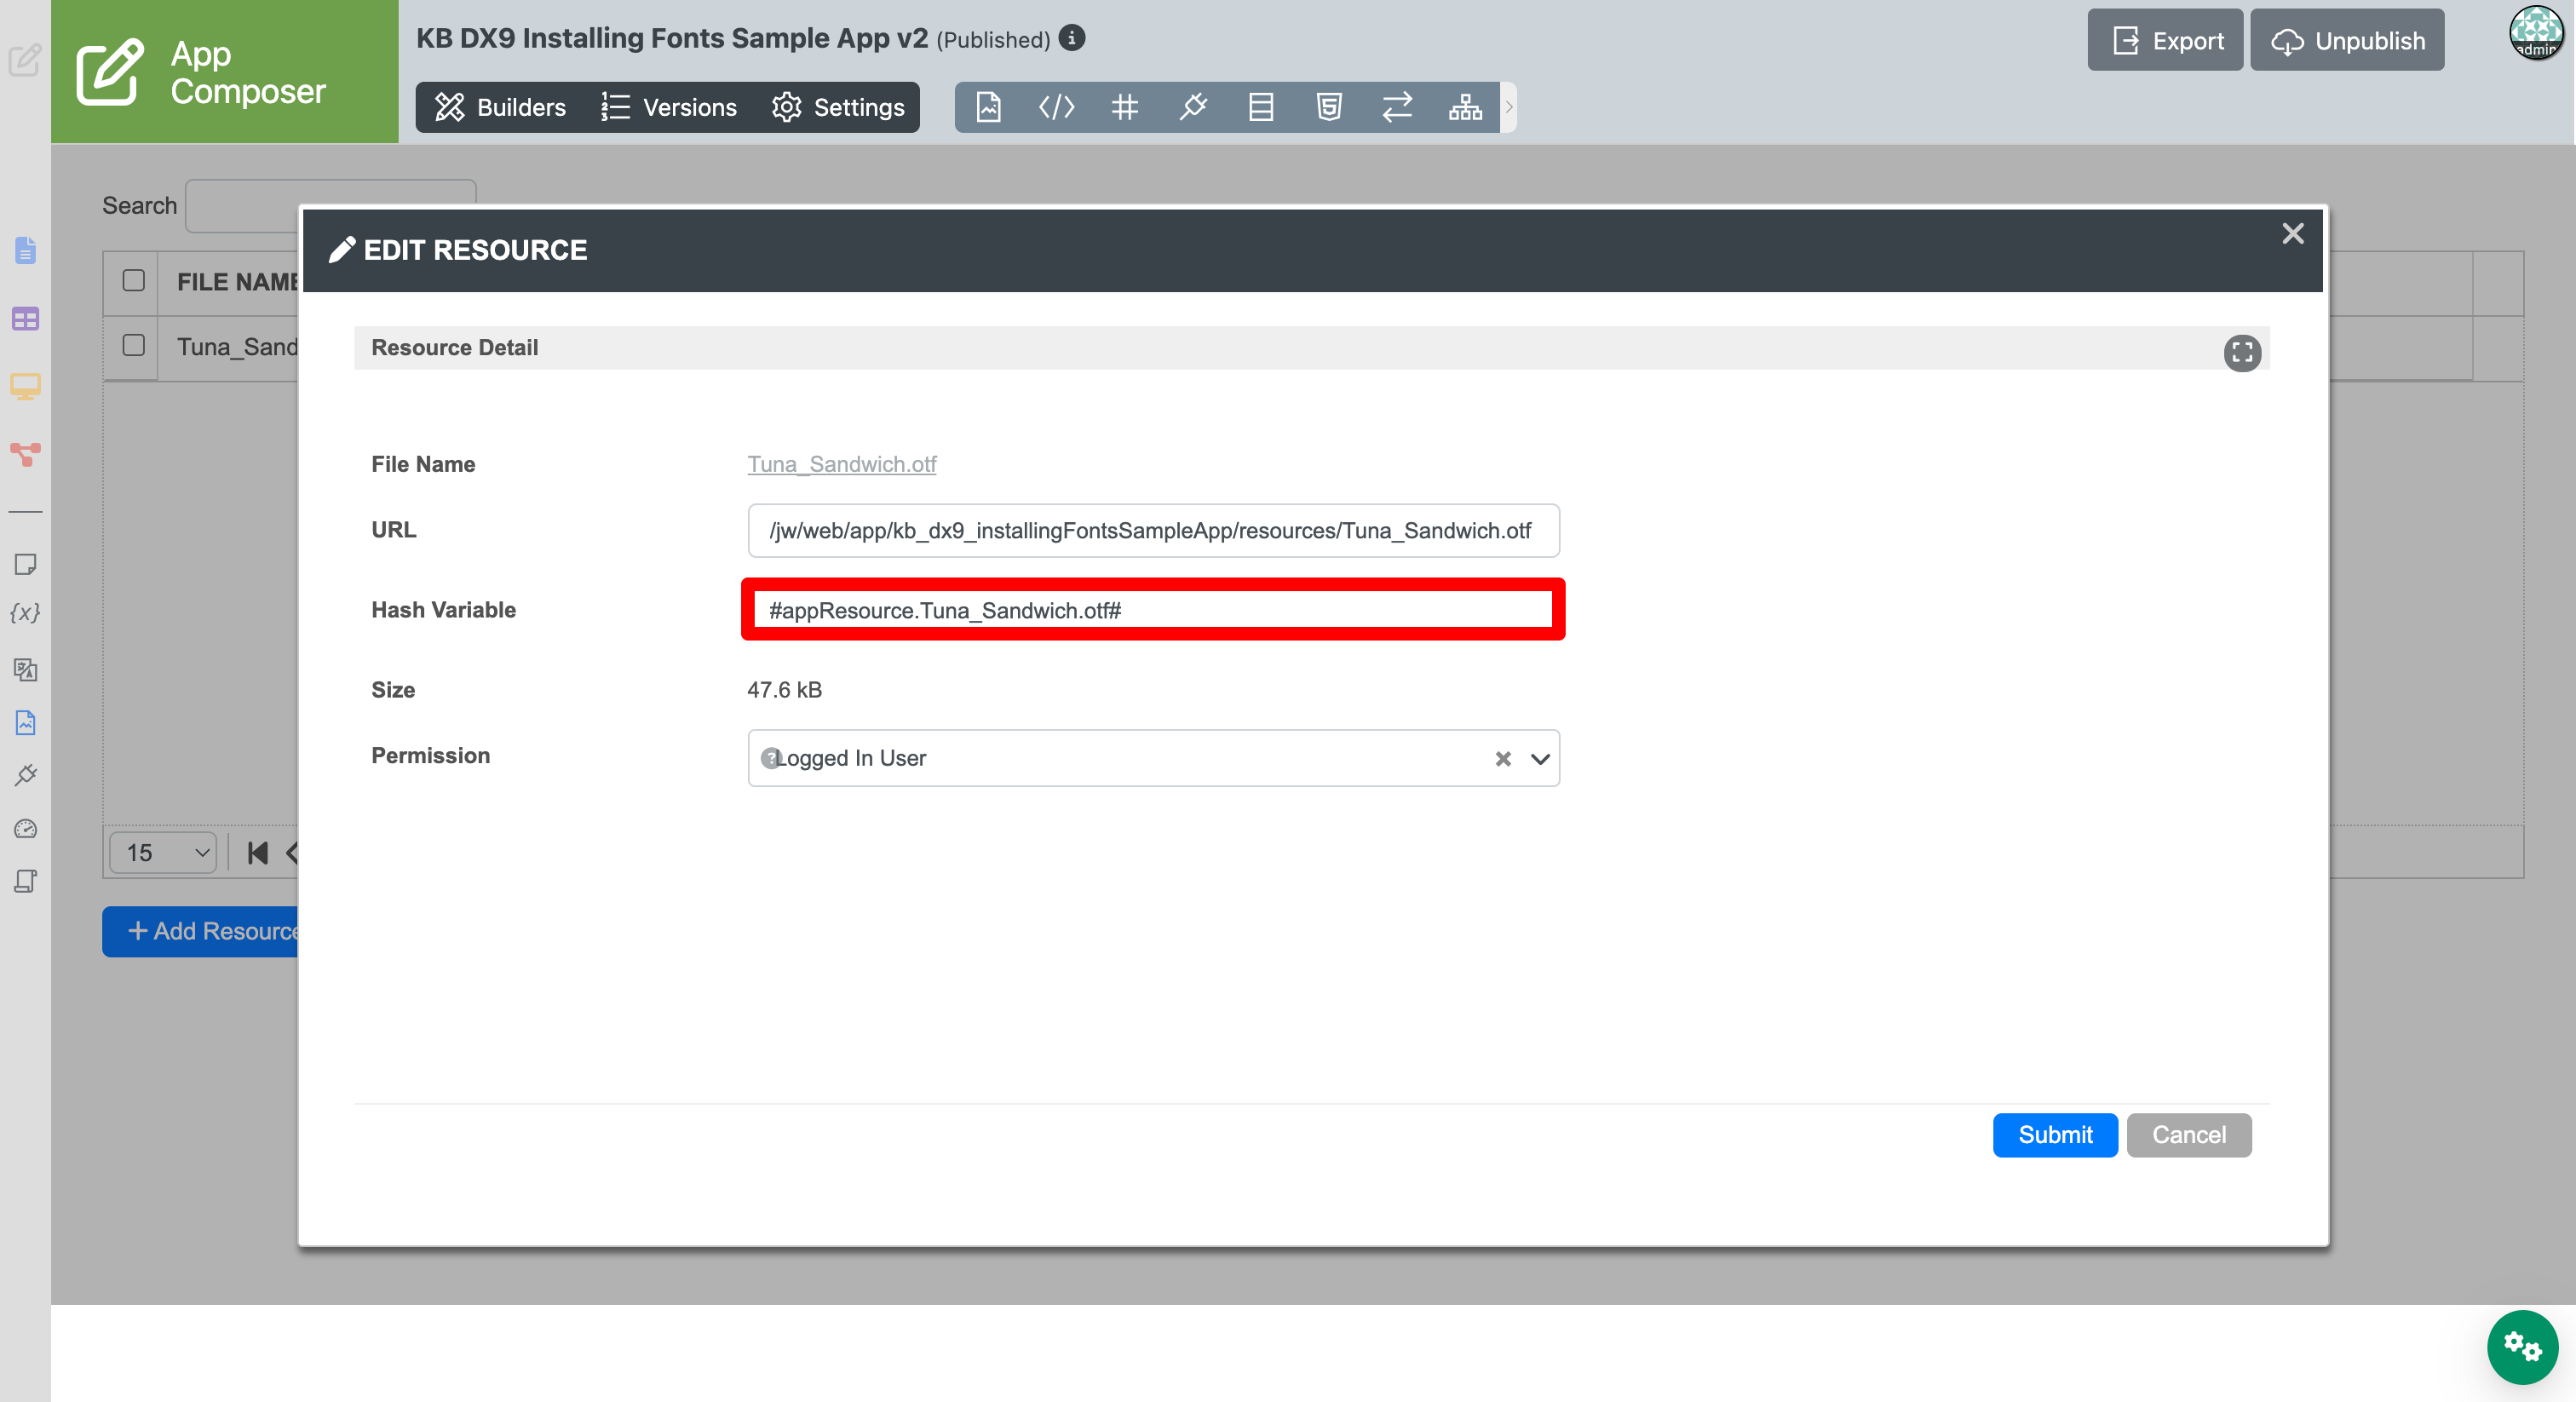
Task: Open the scroll log icon in sidebar
Action: (x=26, y=881)
